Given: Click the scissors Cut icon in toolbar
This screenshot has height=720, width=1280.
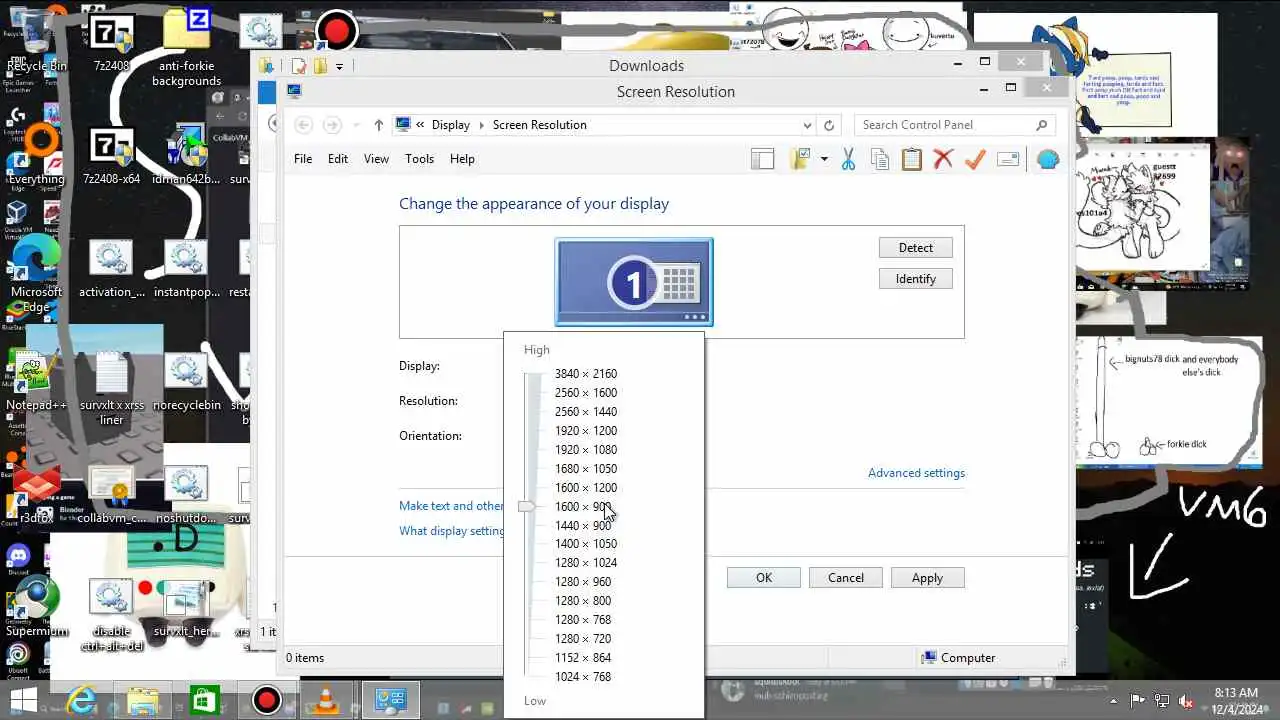Looking at the screenshot, I should 848,159.
